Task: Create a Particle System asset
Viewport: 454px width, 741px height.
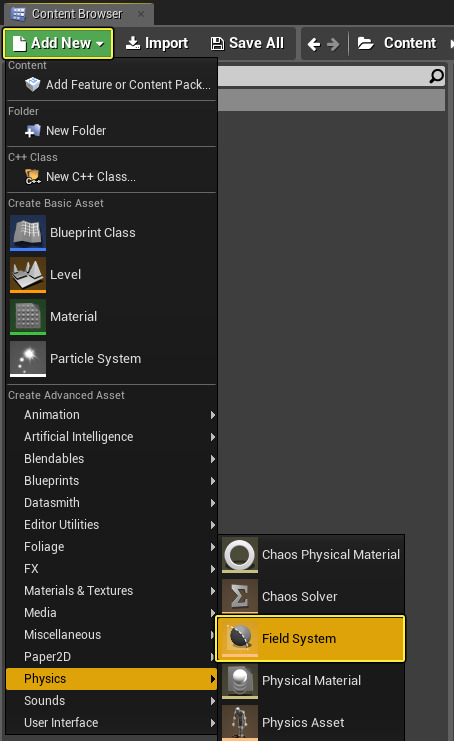Action: (x=111, y=359)
